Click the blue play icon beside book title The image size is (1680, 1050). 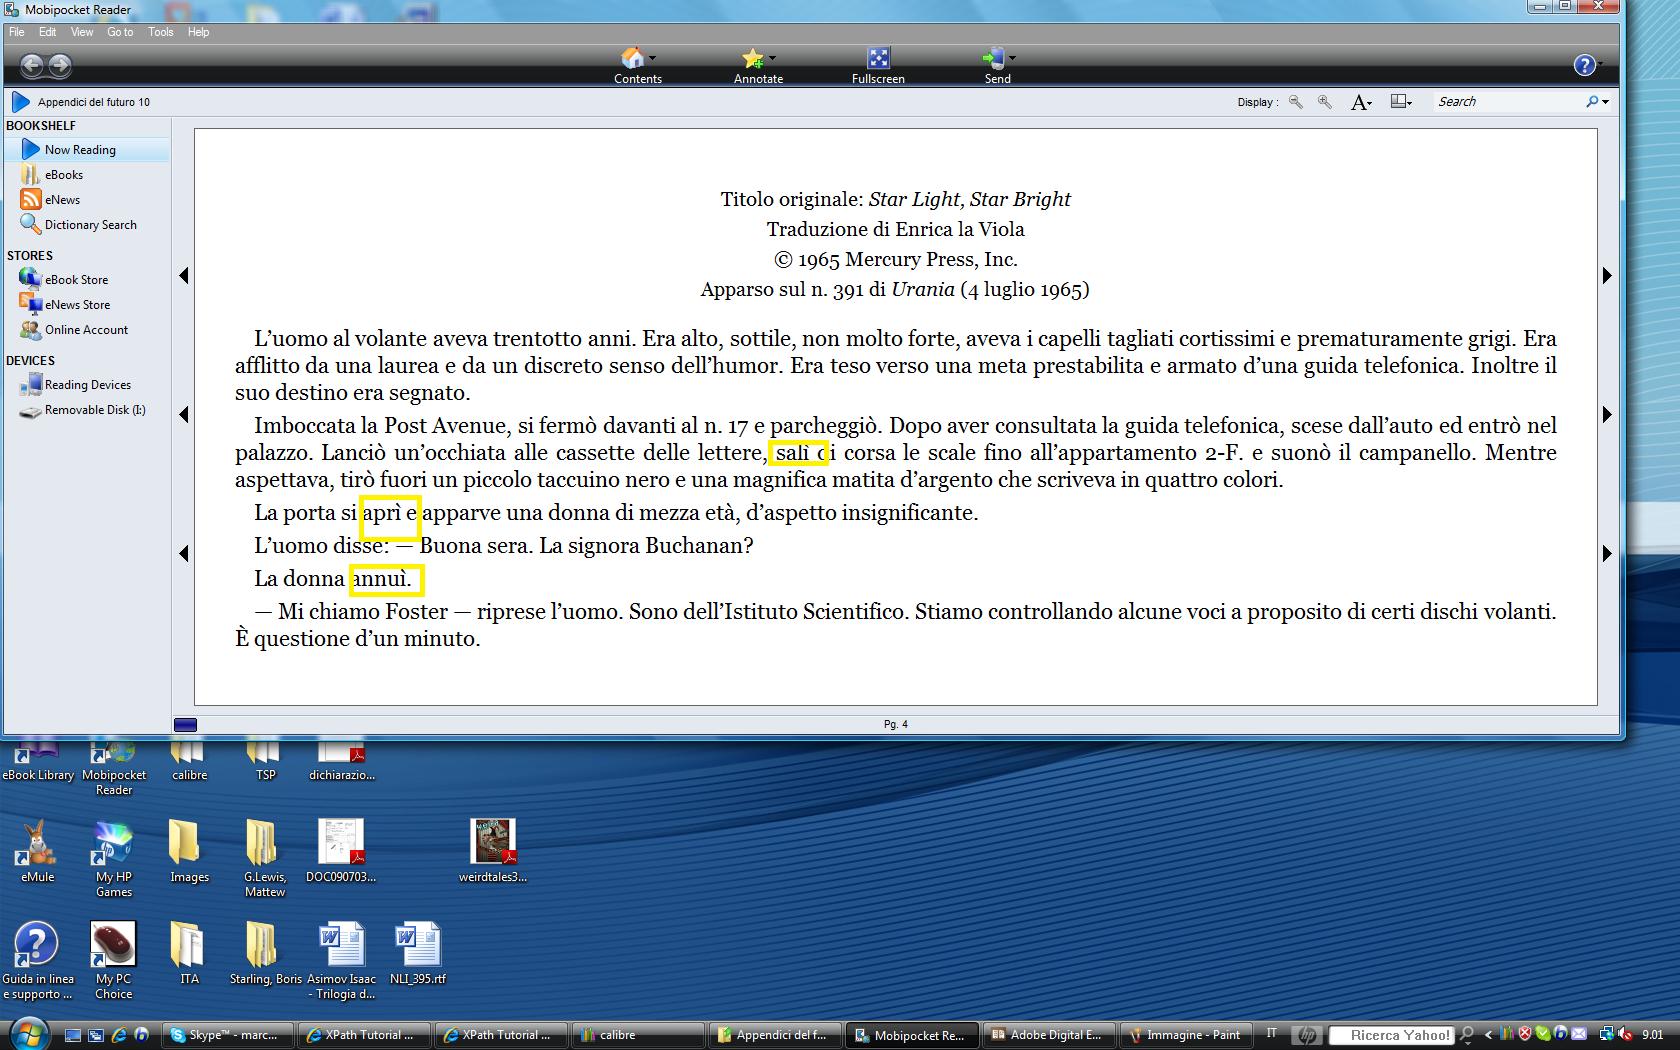coord(20,102)
